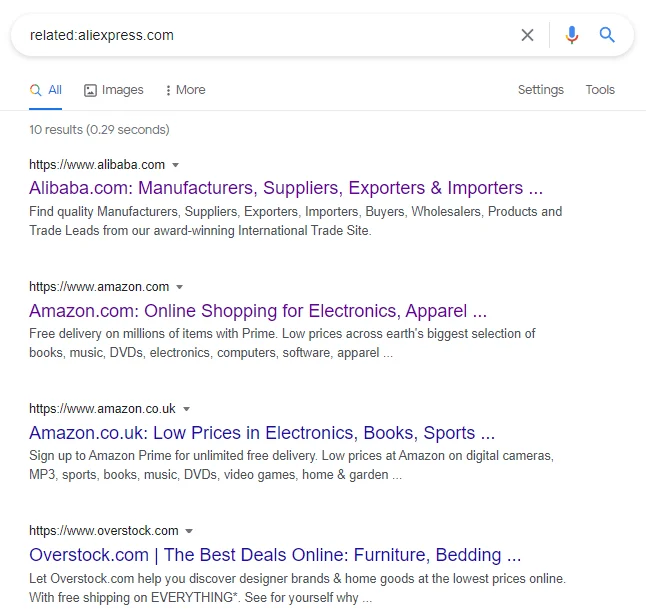Expand amazon.co.uk URL dropdown arrow
The width and height of the screenshot is (646, 611).
186,409
